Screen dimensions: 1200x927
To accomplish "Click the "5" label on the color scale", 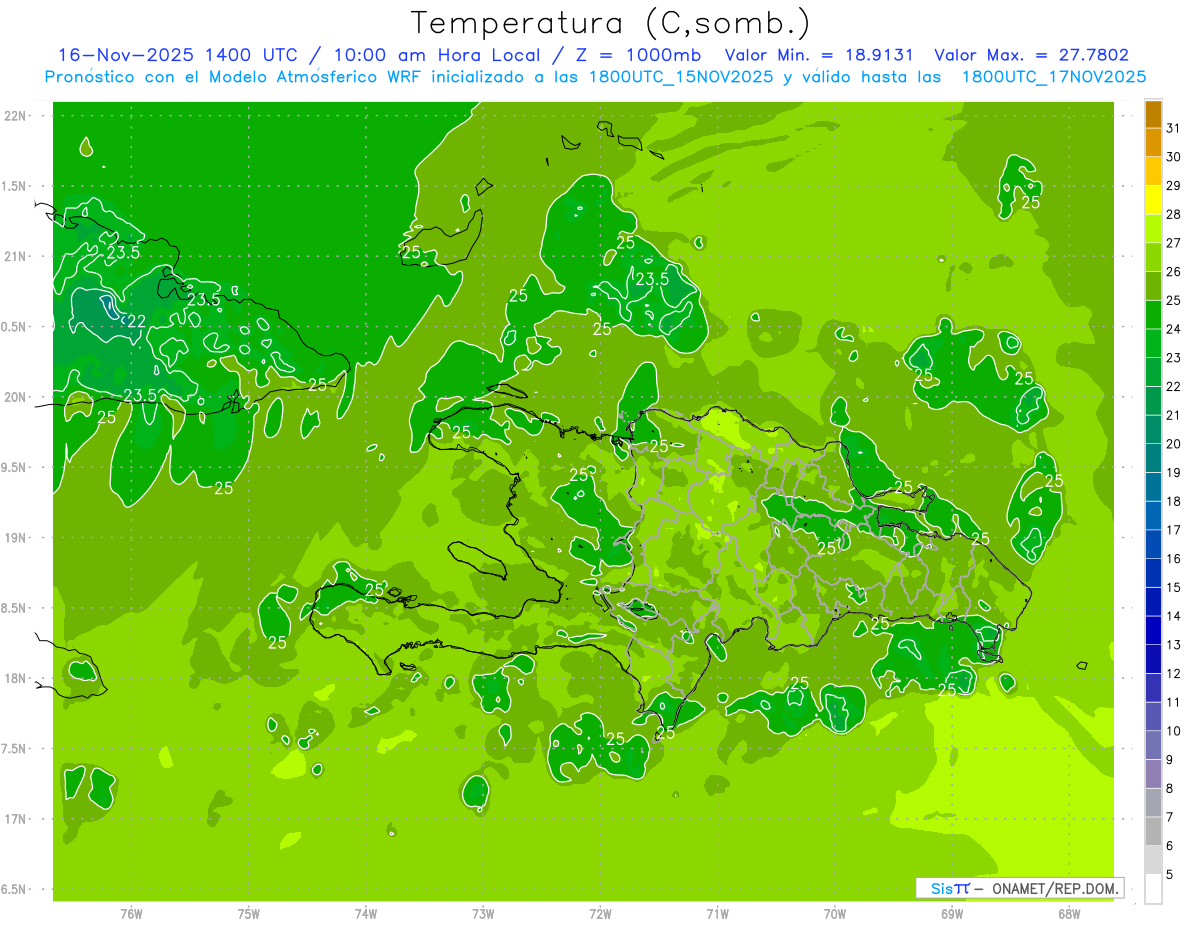I will point(1170,875).
